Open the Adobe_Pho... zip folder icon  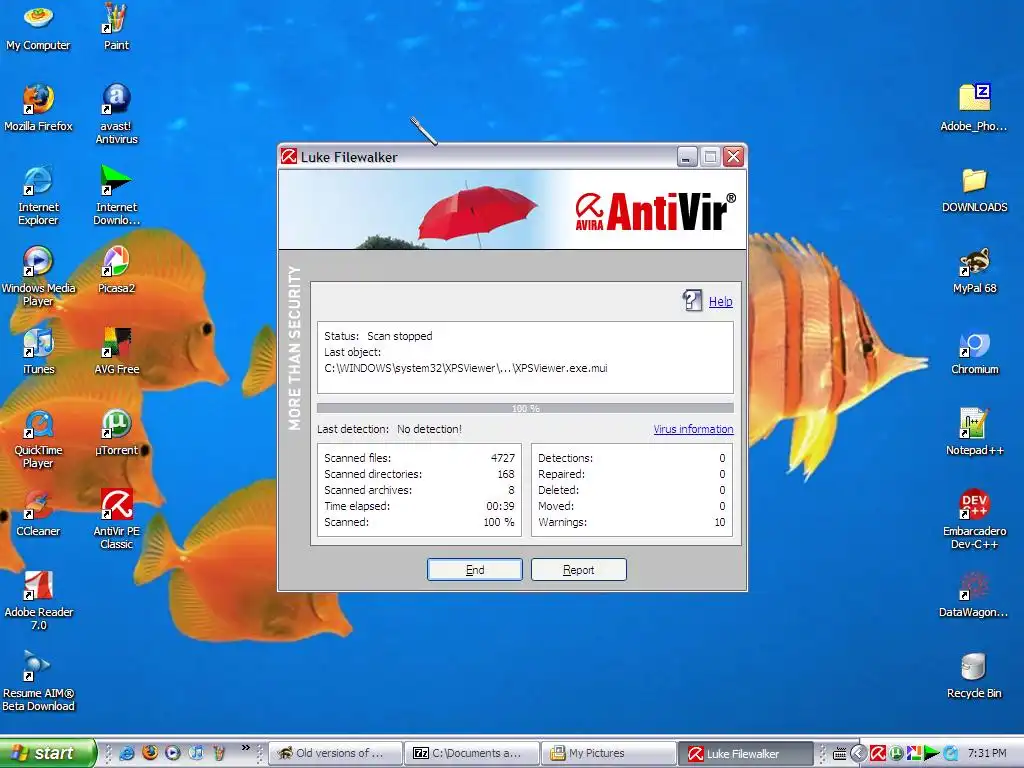[974, 108]
